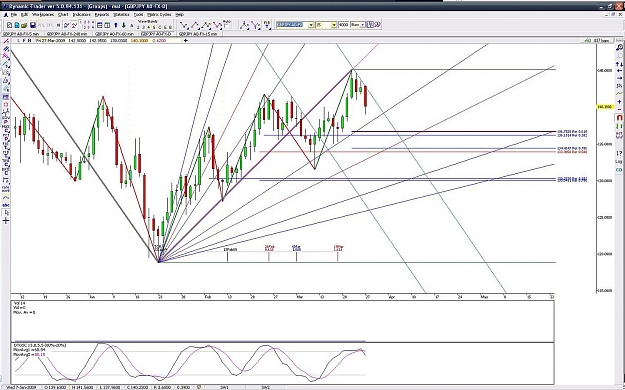
Task: Toggle the R header button
Action: click(29, 40)
